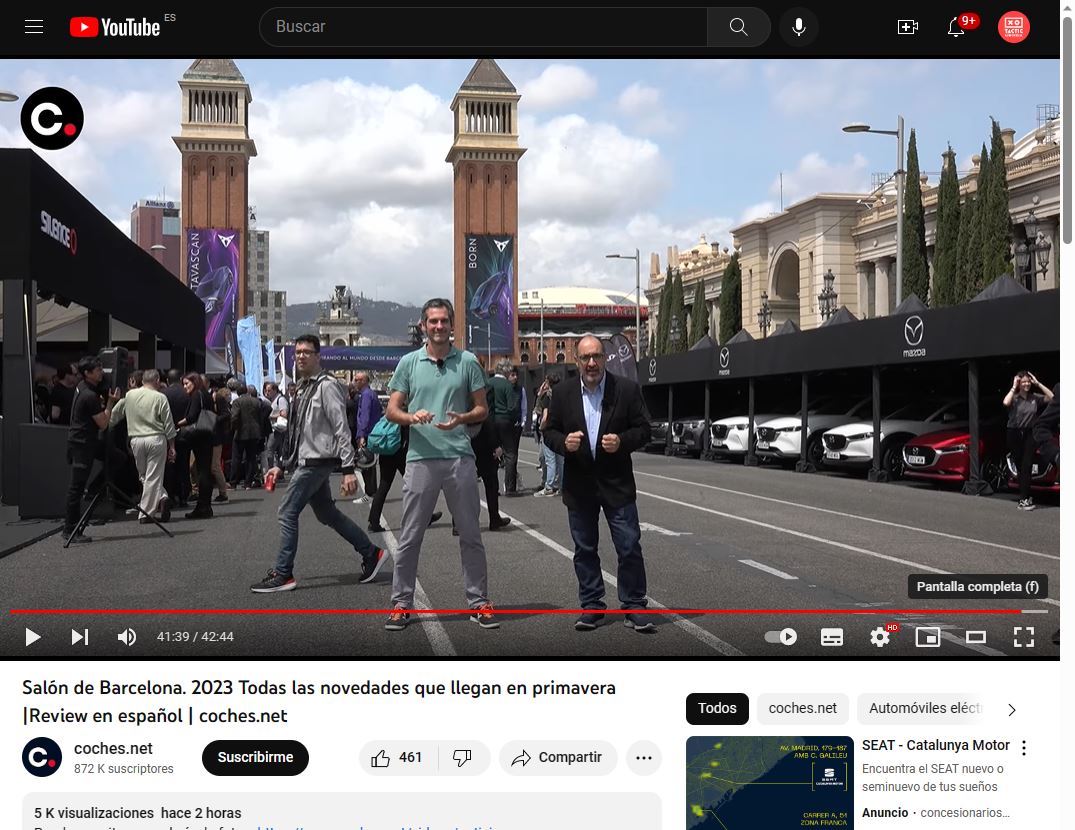
Task: Skip to the next video
Action: [x=80, y=637]
